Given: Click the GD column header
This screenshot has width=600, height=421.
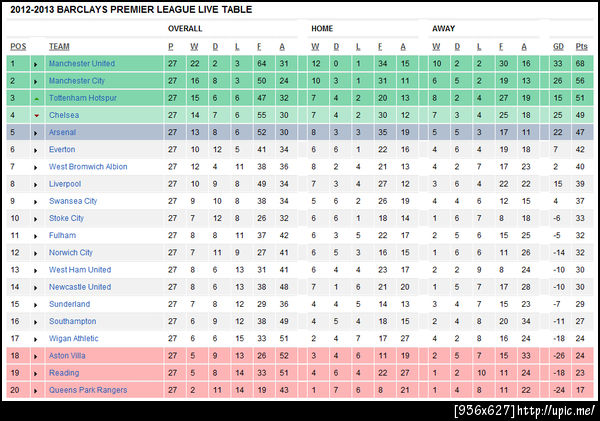Looking at the screenshot, I should click(x=558, y=46).
